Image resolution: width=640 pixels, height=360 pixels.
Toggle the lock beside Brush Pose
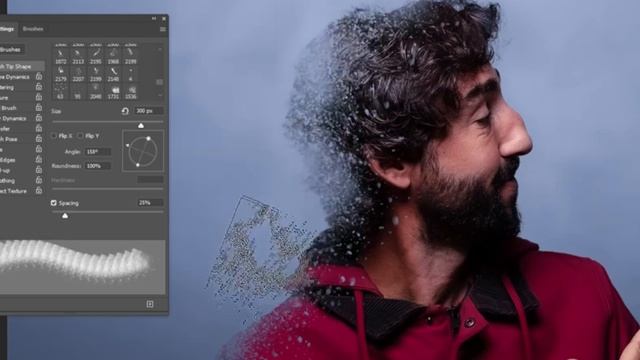pyautogui.click(x=39, y=139)
